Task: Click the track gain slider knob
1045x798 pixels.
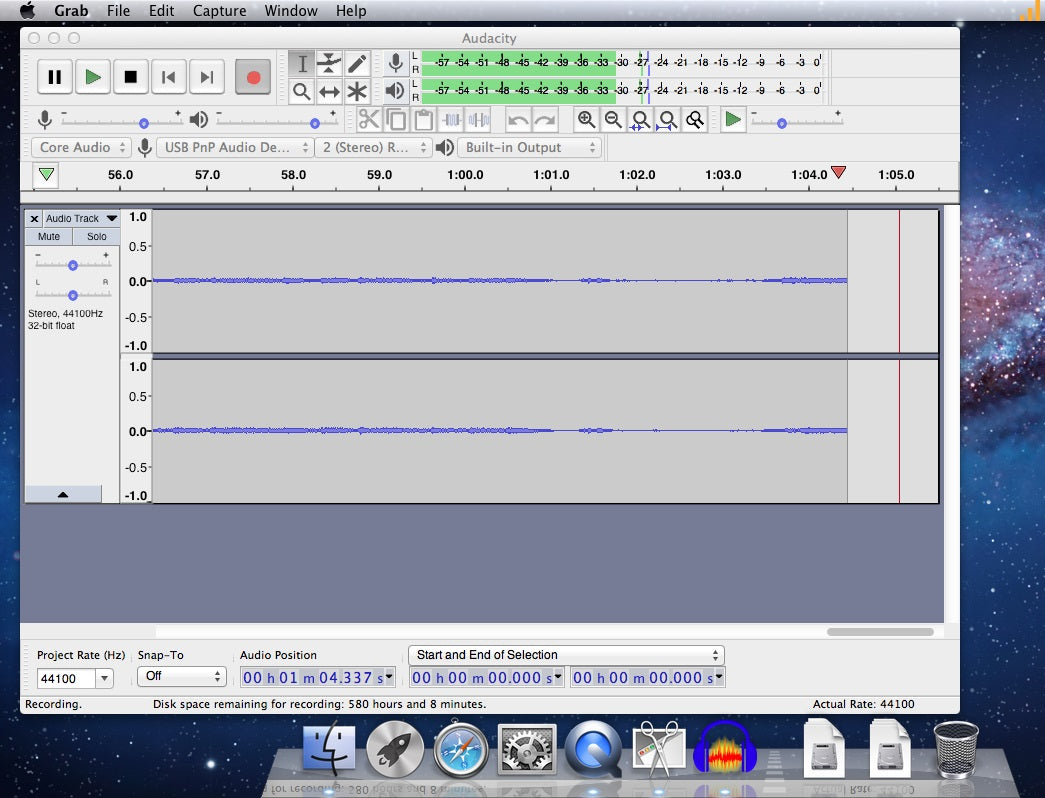Action: [x=73, y=265]
